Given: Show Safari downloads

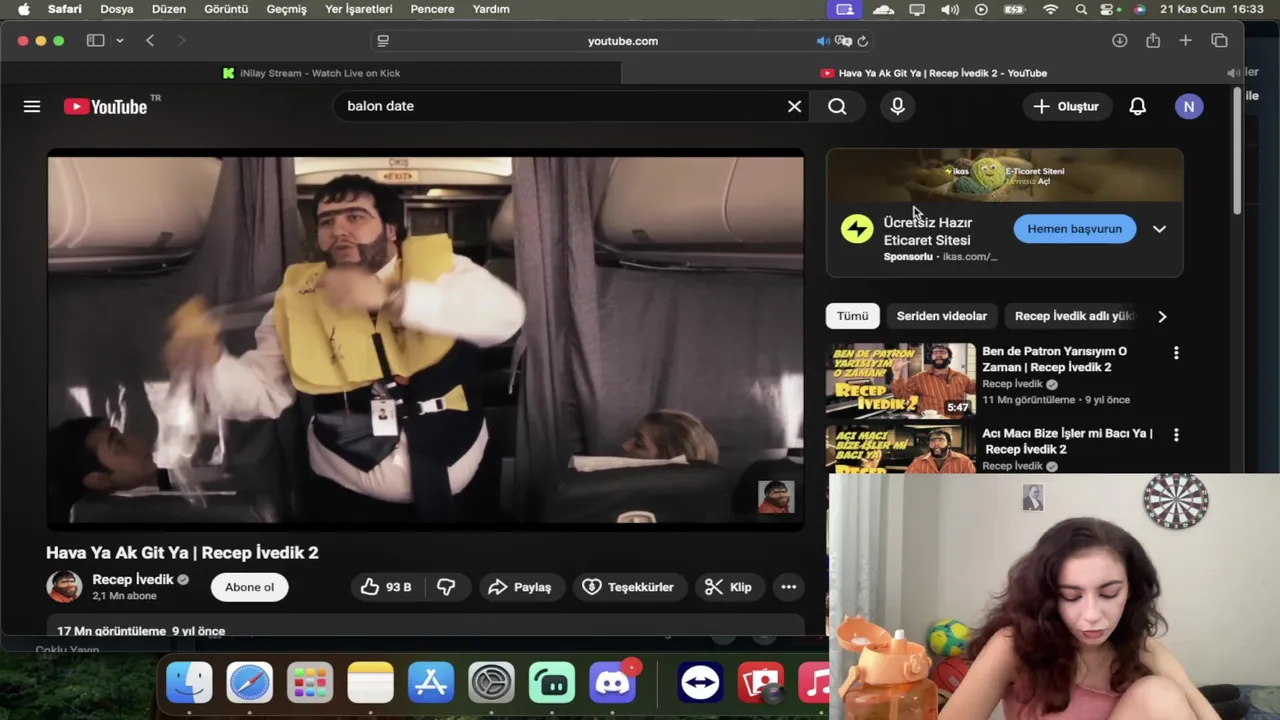Looking at the screenshot, I should point(1120,41).
